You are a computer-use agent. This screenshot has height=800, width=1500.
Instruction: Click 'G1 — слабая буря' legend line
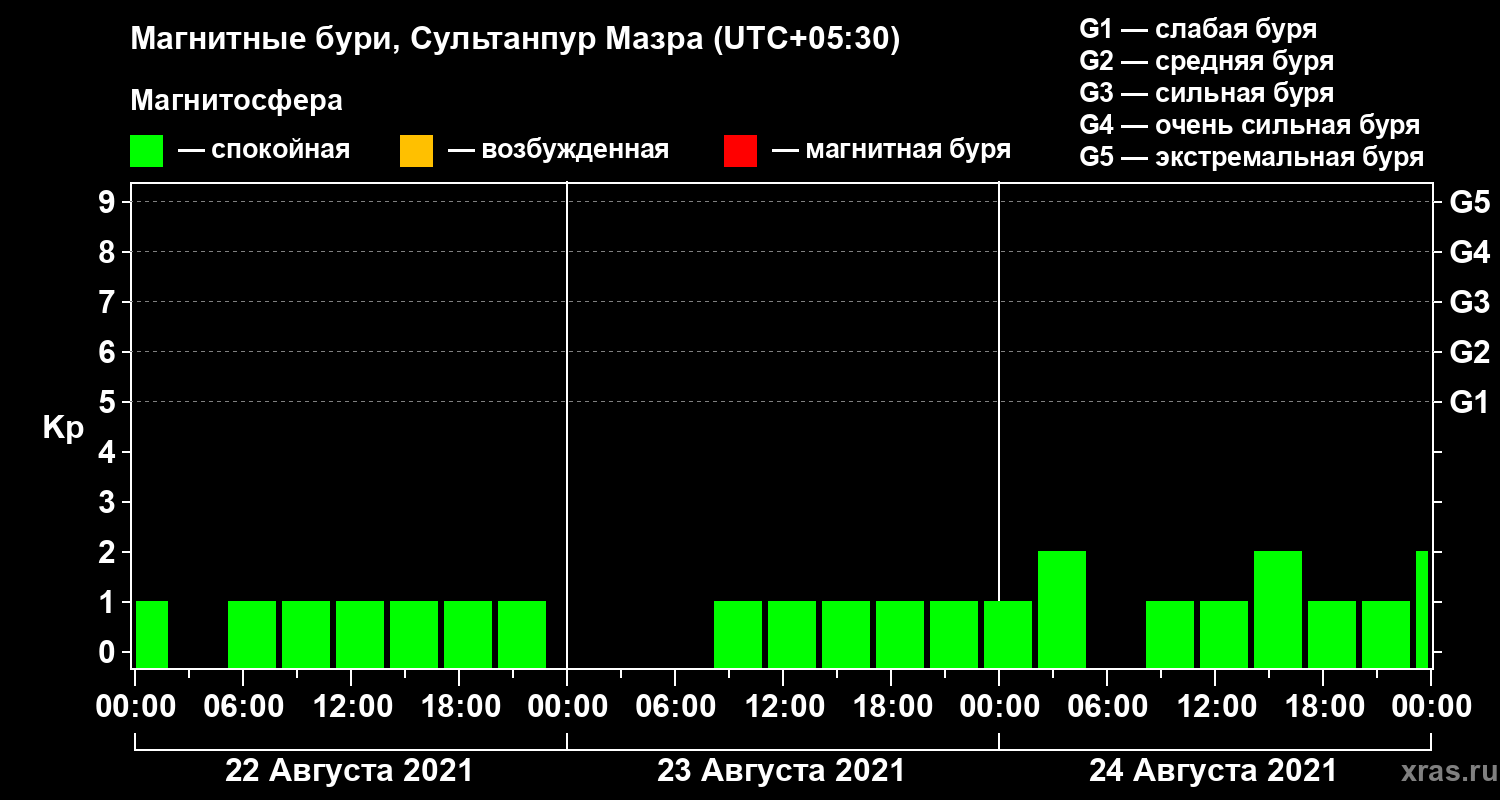[x=1198, y=28]
